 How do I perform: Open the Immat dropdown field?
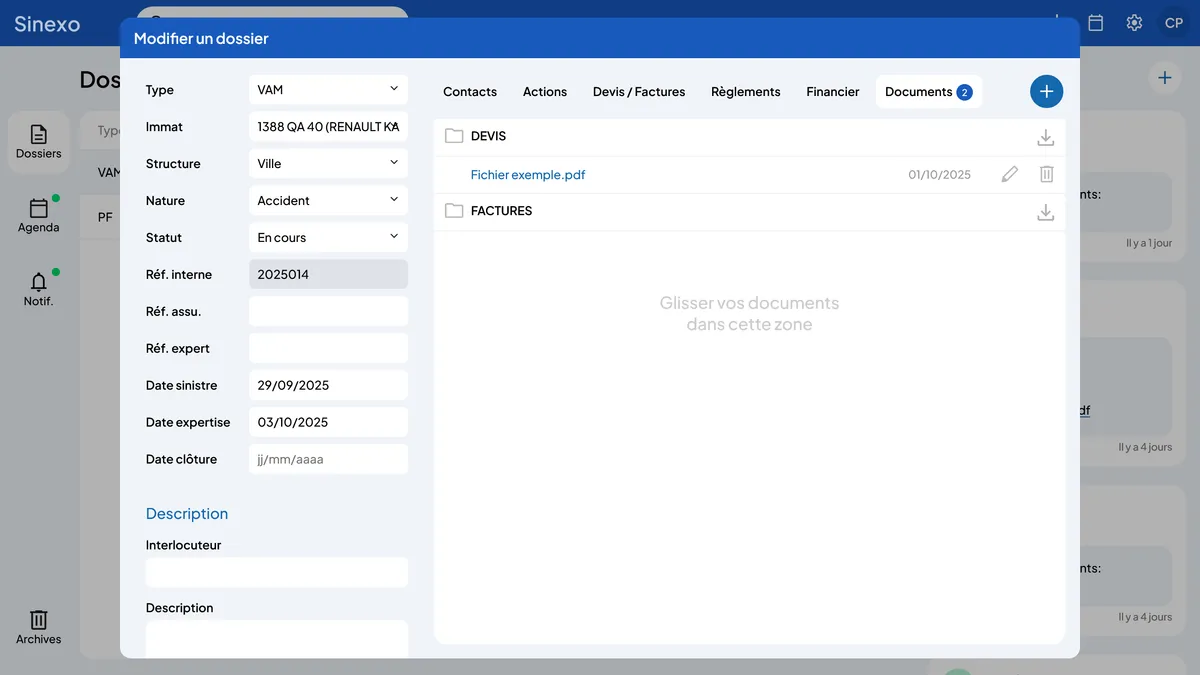pos(328,127)
